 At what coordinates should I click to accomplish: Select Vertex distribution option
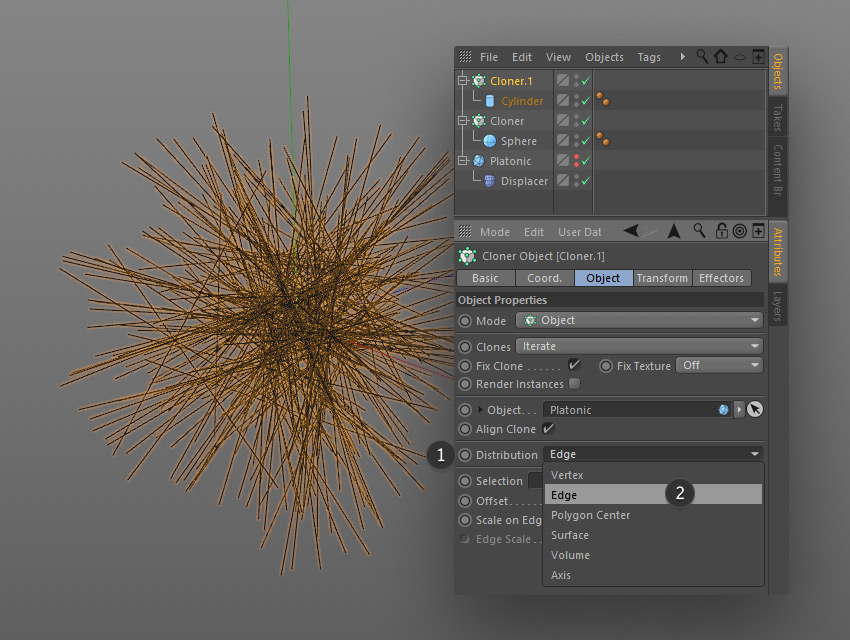tap(653, 475)
